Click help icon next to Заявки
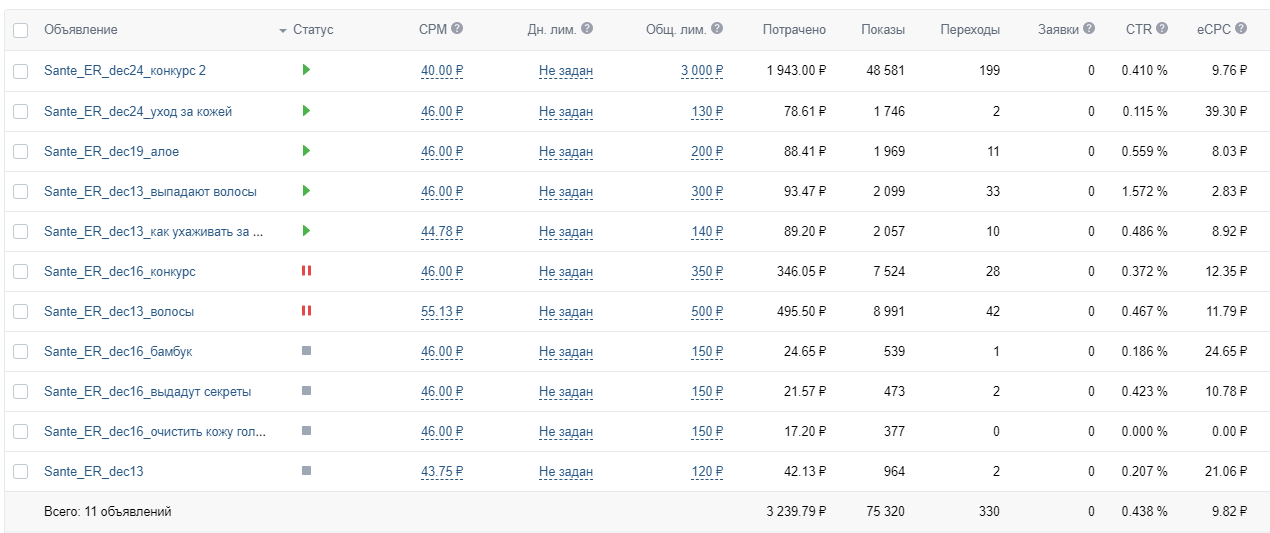This screenshot has height=533, width=1270. (1089, 29)
